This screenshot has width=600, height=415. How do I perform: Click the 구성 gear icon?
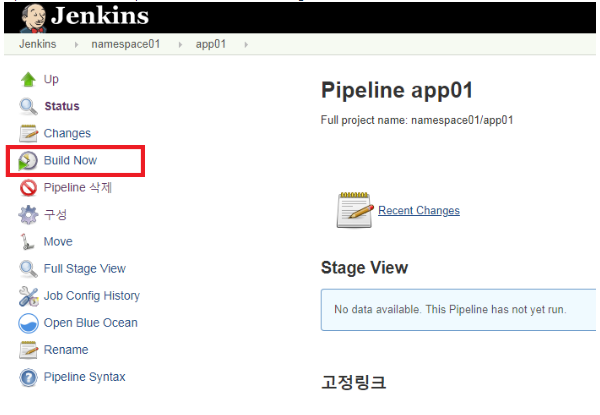(x=28, y=215)
